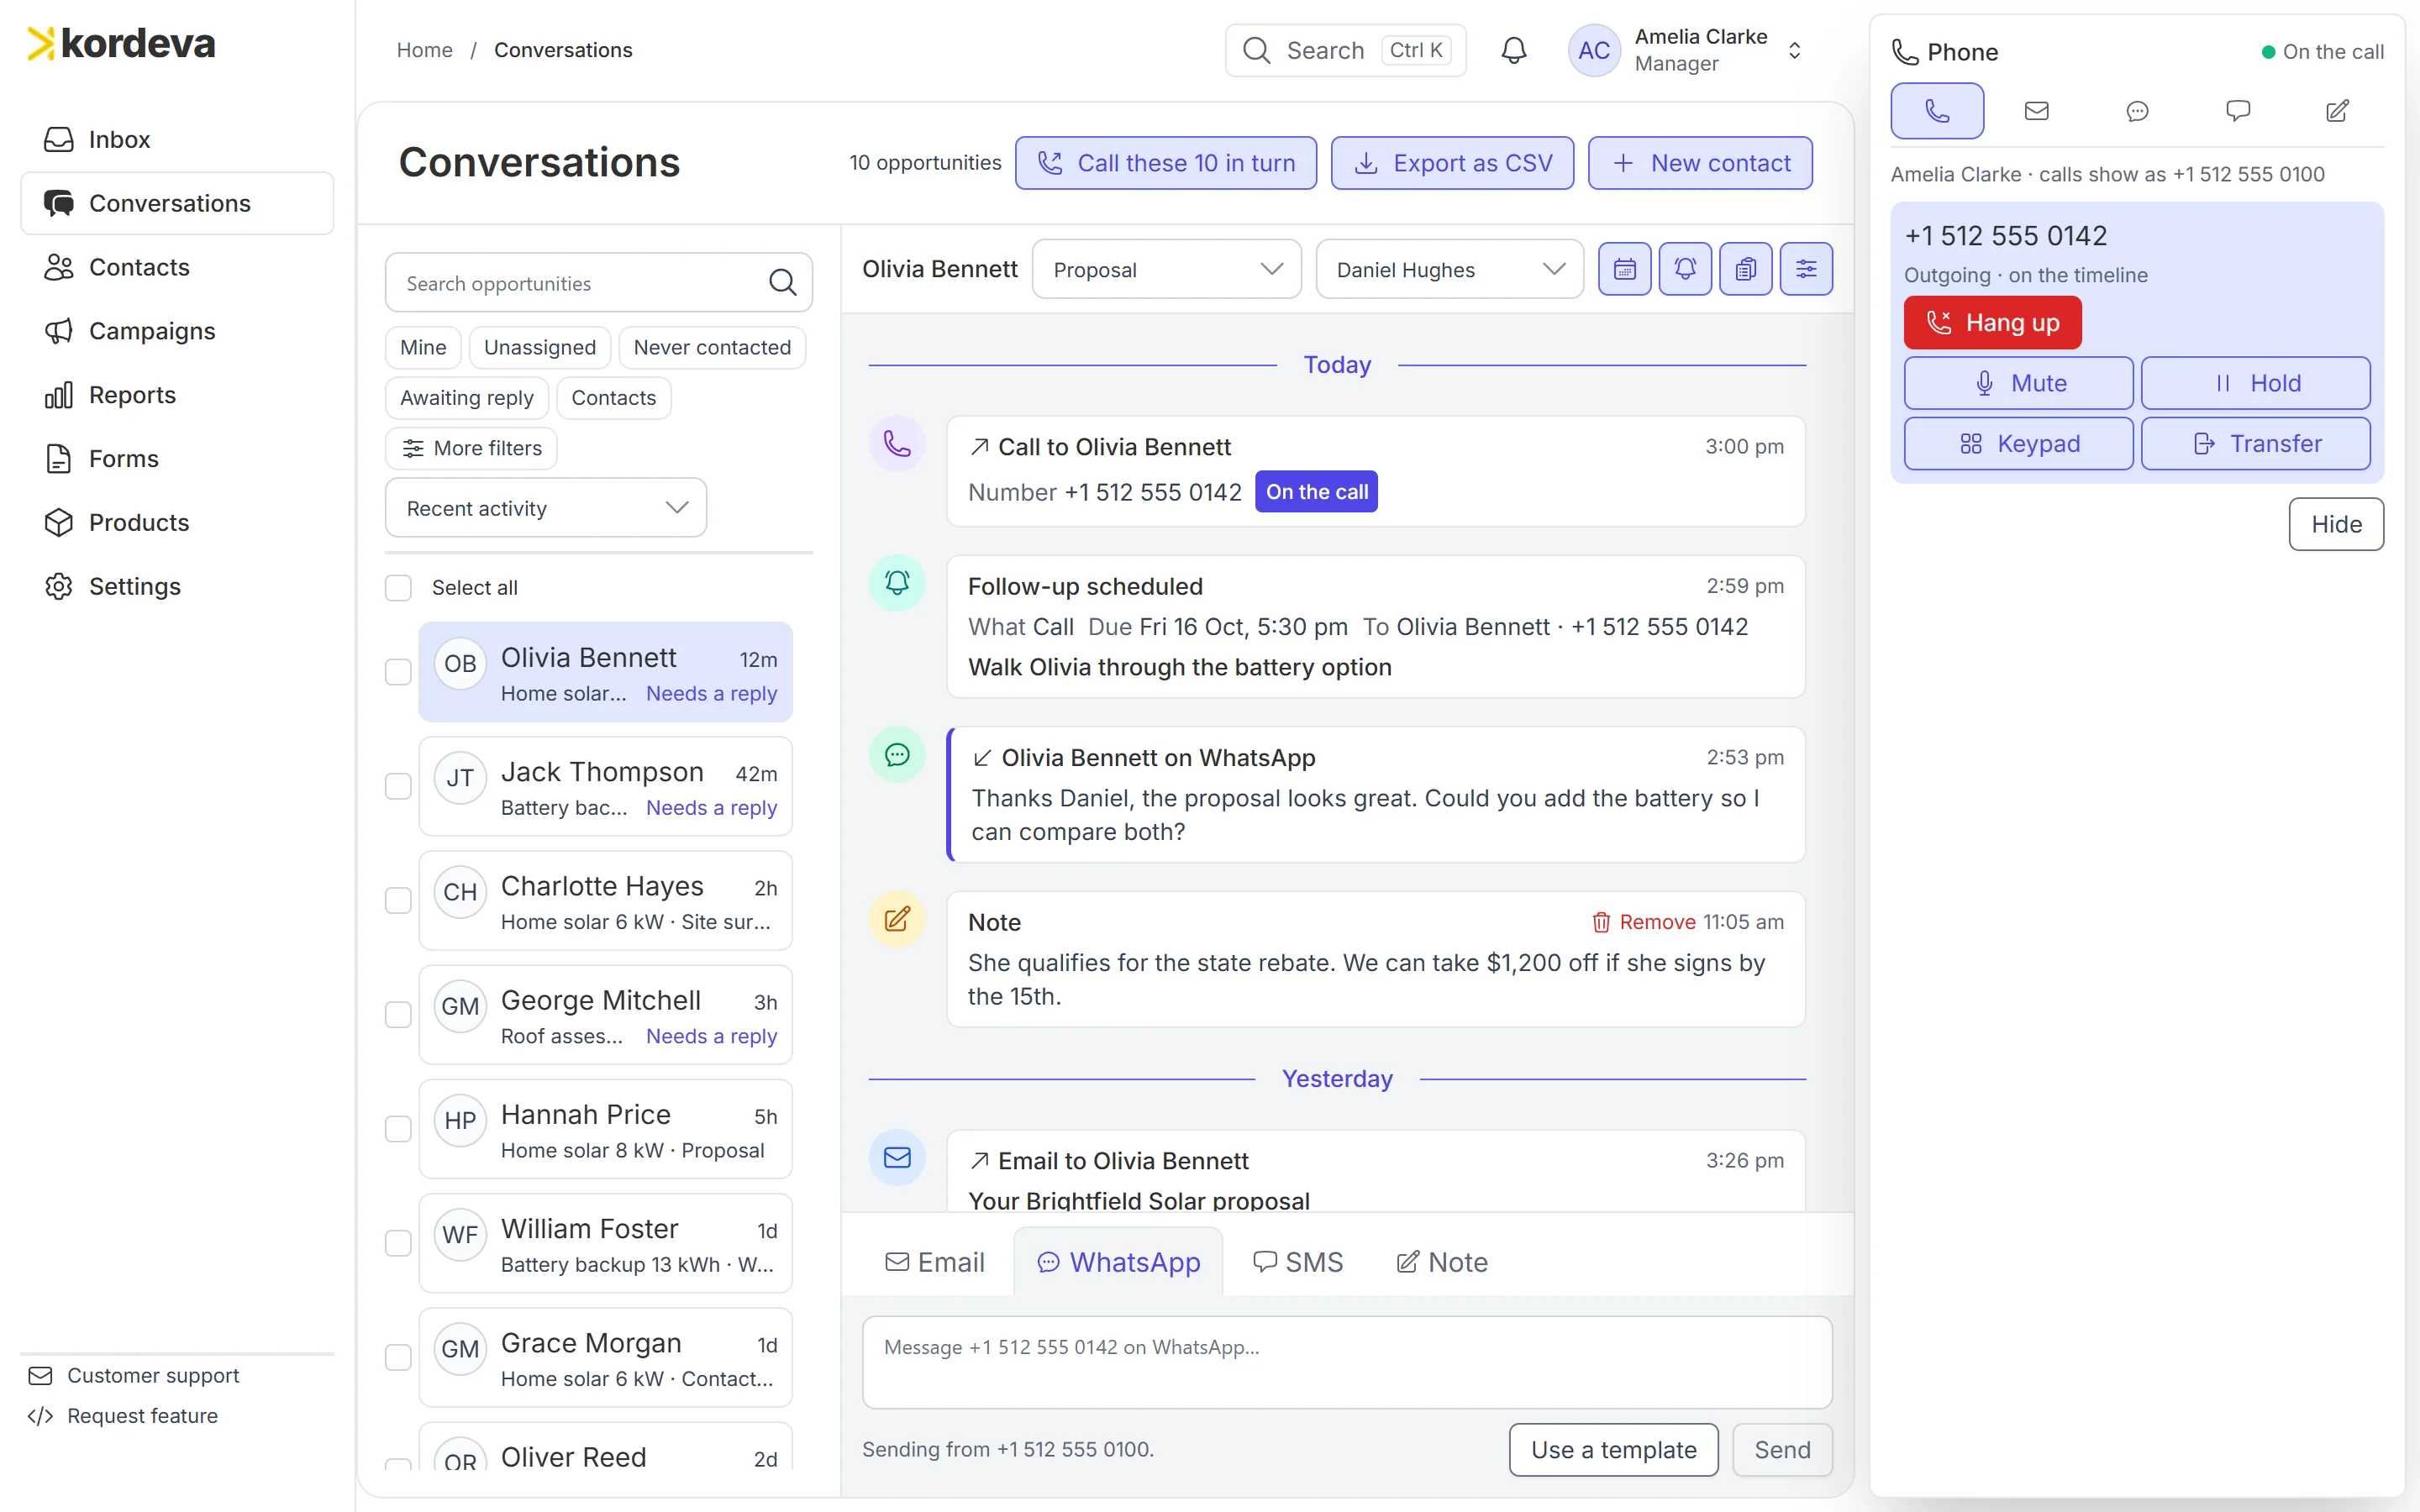Open the Recent activity sort dropdown
This screenshot has width=2420, height=1512.
pos(545,508)
